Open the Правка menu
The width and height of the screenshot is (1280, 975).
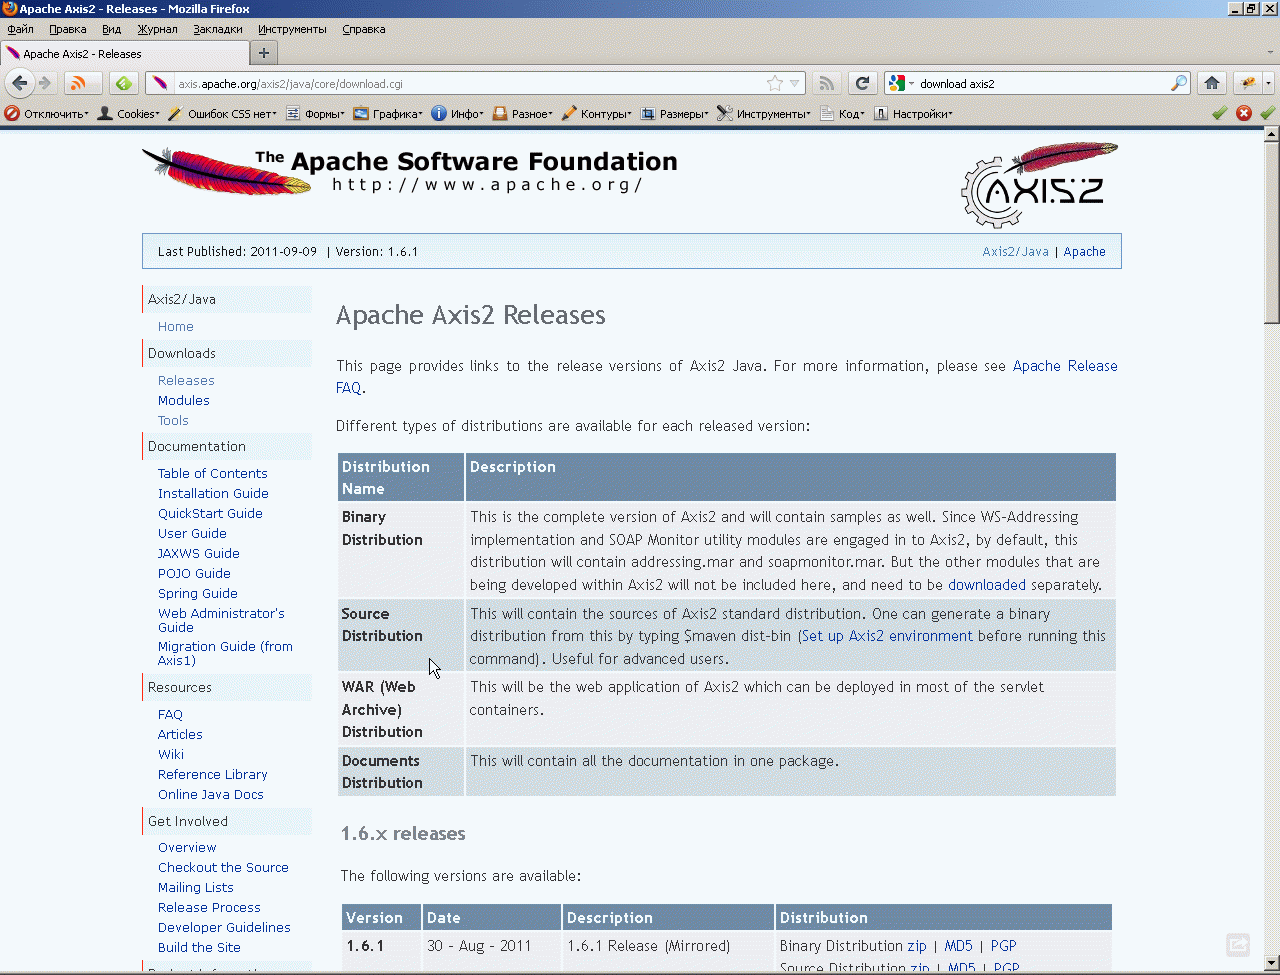pyautogui.click(x=68, y=29)
